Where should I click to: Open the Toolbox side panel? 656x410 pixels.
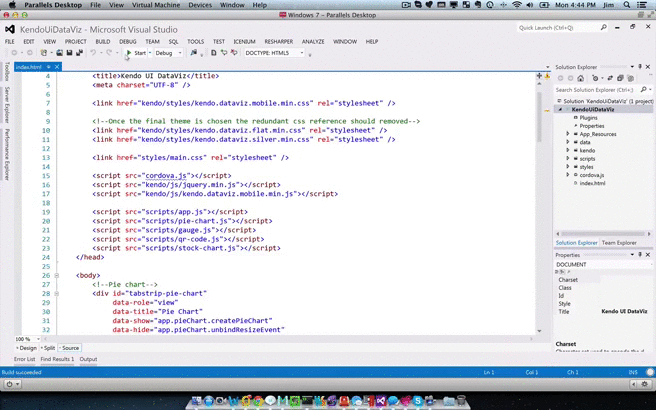tap(7, 72)
